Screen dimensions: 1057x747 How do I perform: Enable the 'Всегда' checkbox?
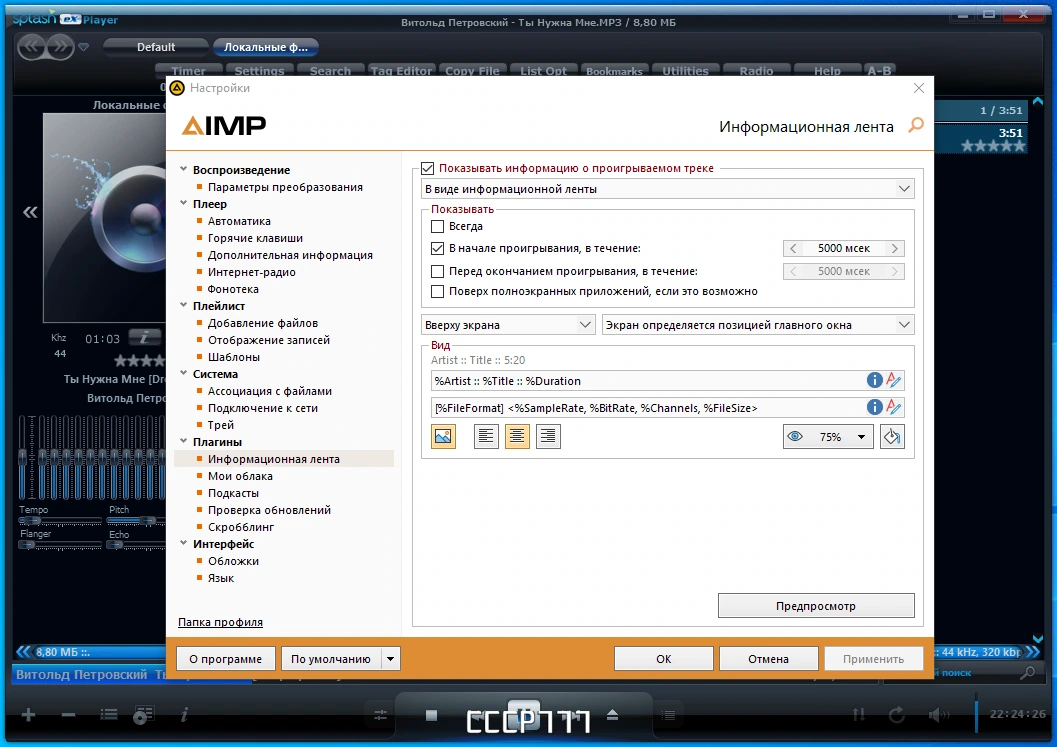click(437, 227)
